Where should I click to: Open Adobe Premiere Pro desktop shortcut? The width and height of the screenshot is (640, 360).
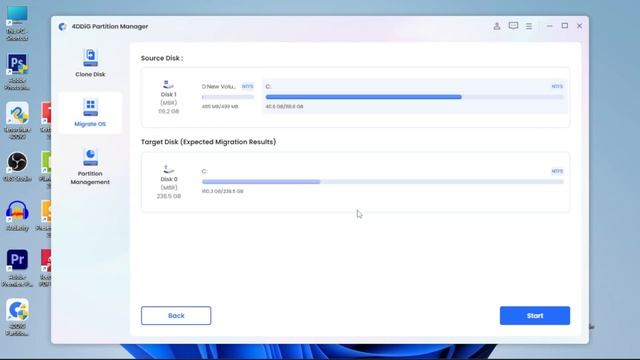pyautogui.click(x=17, y=268)
